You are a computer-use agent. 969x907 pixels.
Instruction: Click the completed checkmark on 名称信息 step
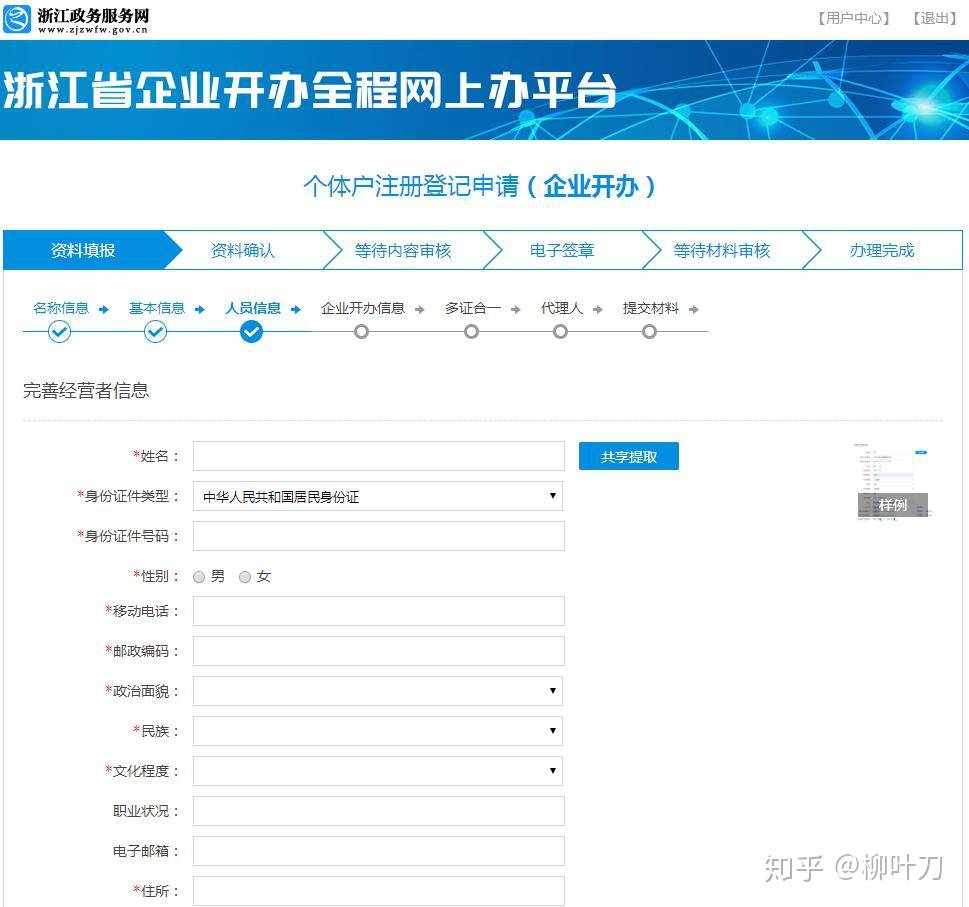[x=59, y=331]
